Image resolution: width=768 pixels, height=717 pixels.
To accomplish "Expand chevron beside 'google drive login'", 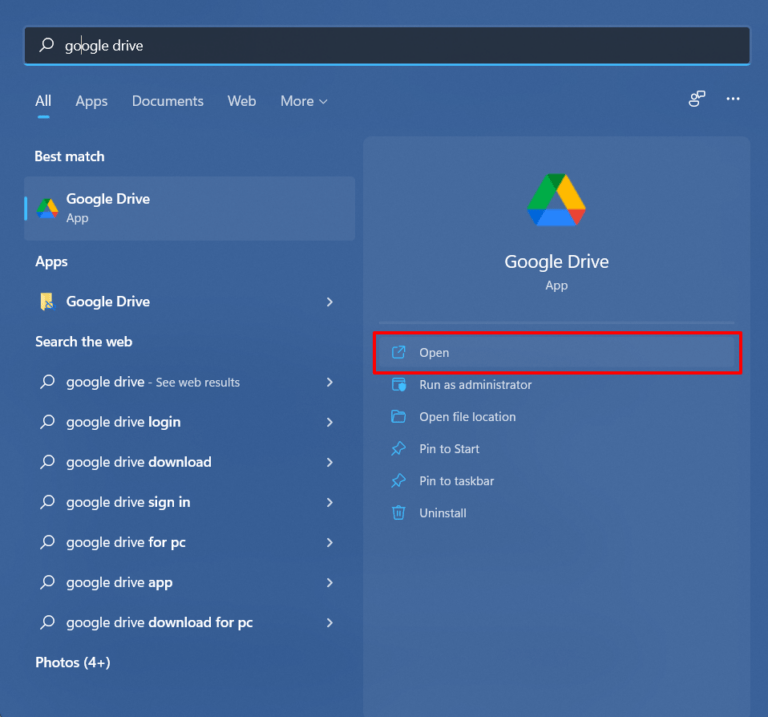I will point(330,422).
